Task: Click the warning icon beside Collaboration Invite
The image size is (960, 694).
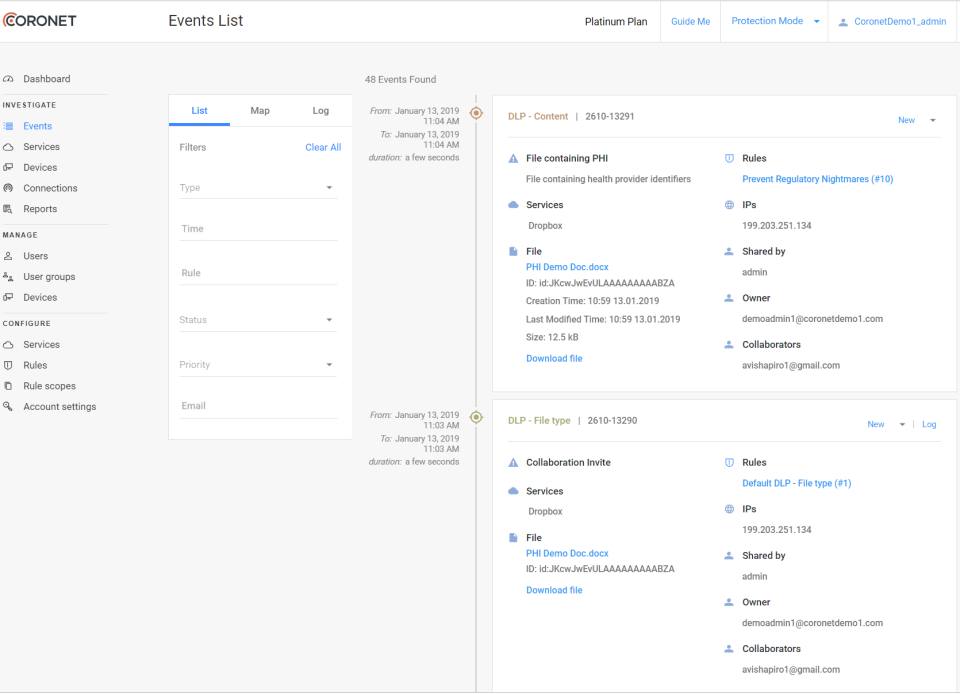Action: 513,463
